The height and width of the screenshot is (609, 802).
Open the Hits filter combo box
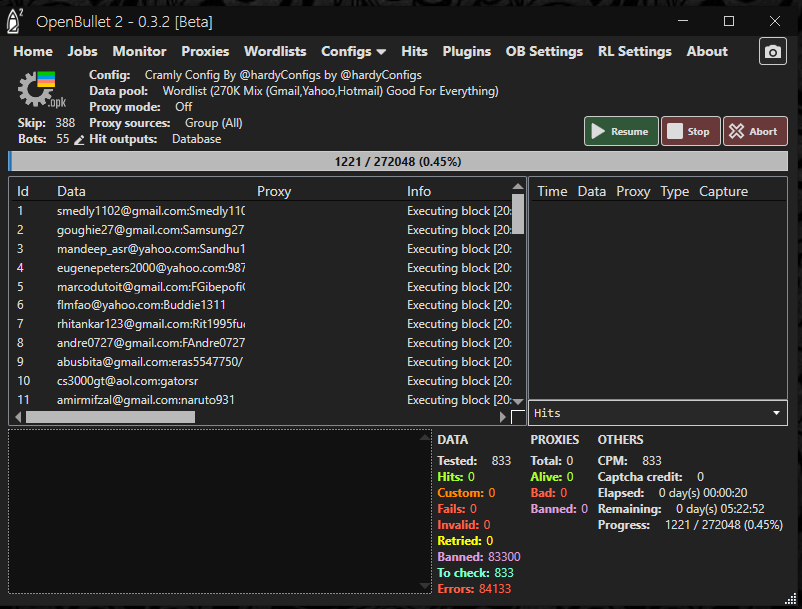(658, 413)
